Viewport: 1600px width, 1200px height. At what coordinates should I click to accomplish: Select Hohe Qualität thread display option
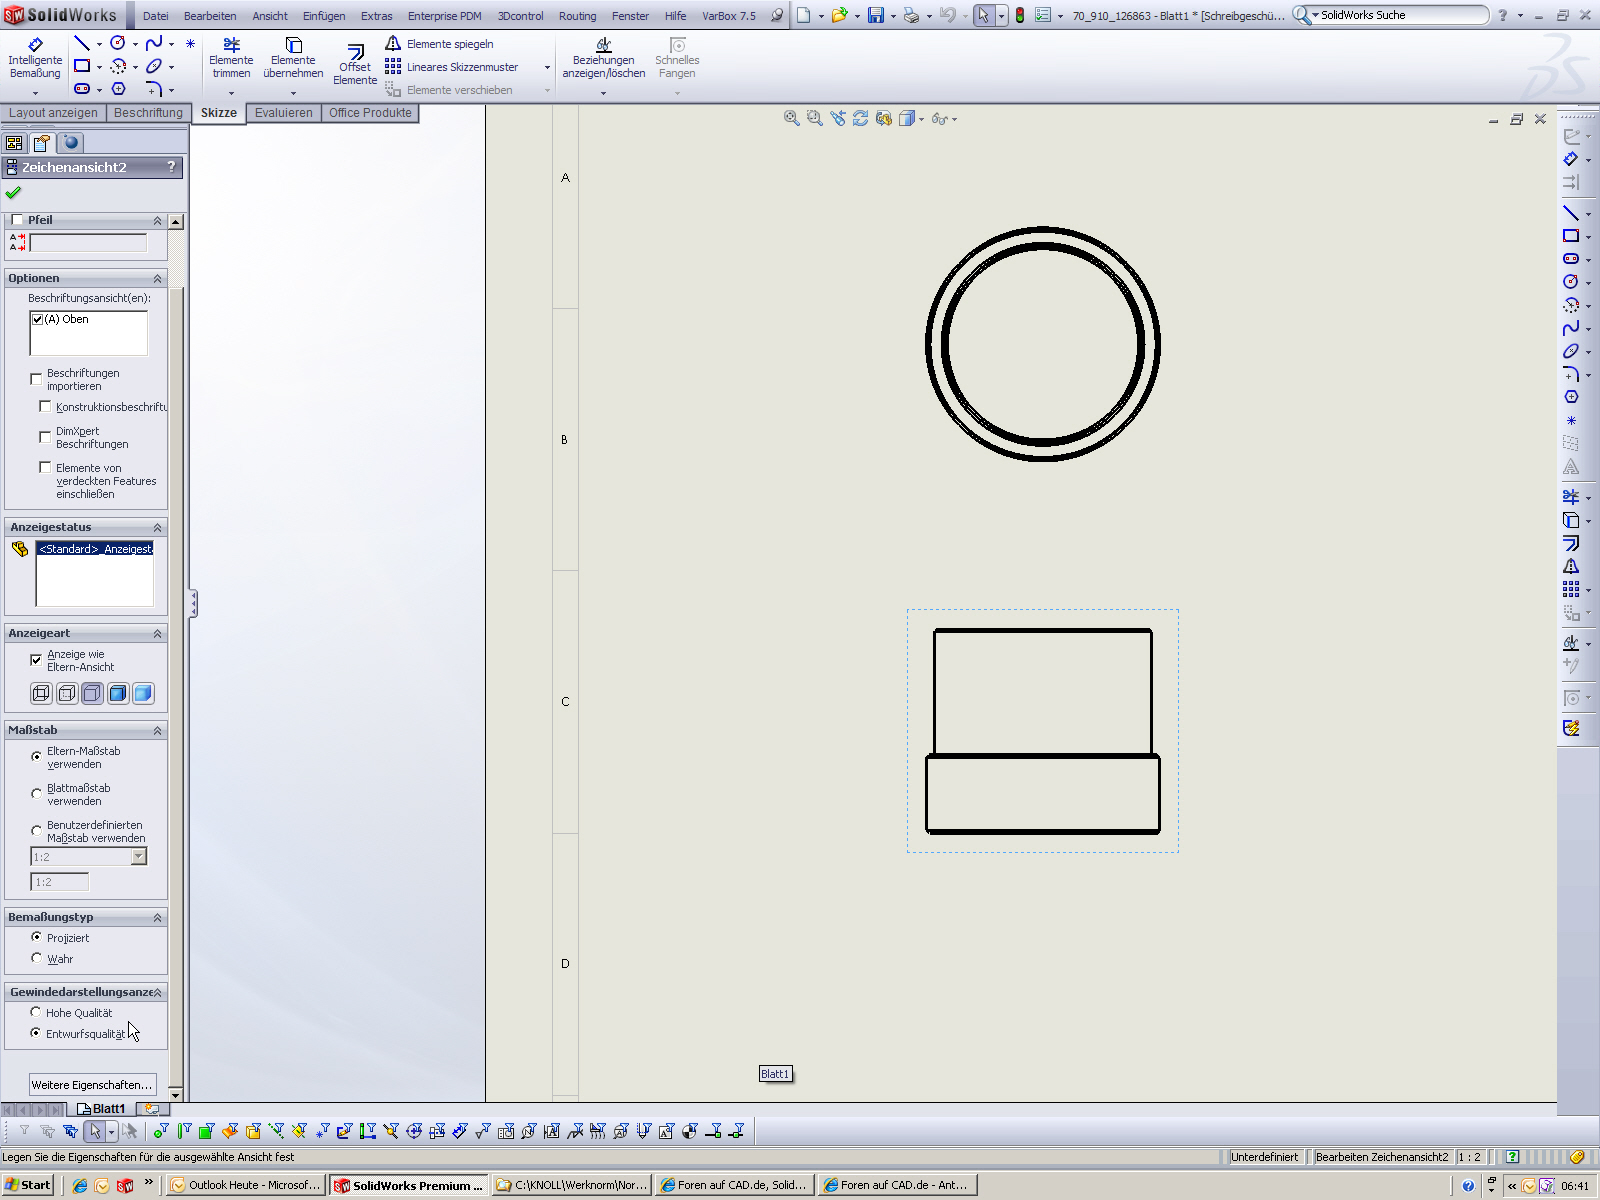pos(37,1013)
